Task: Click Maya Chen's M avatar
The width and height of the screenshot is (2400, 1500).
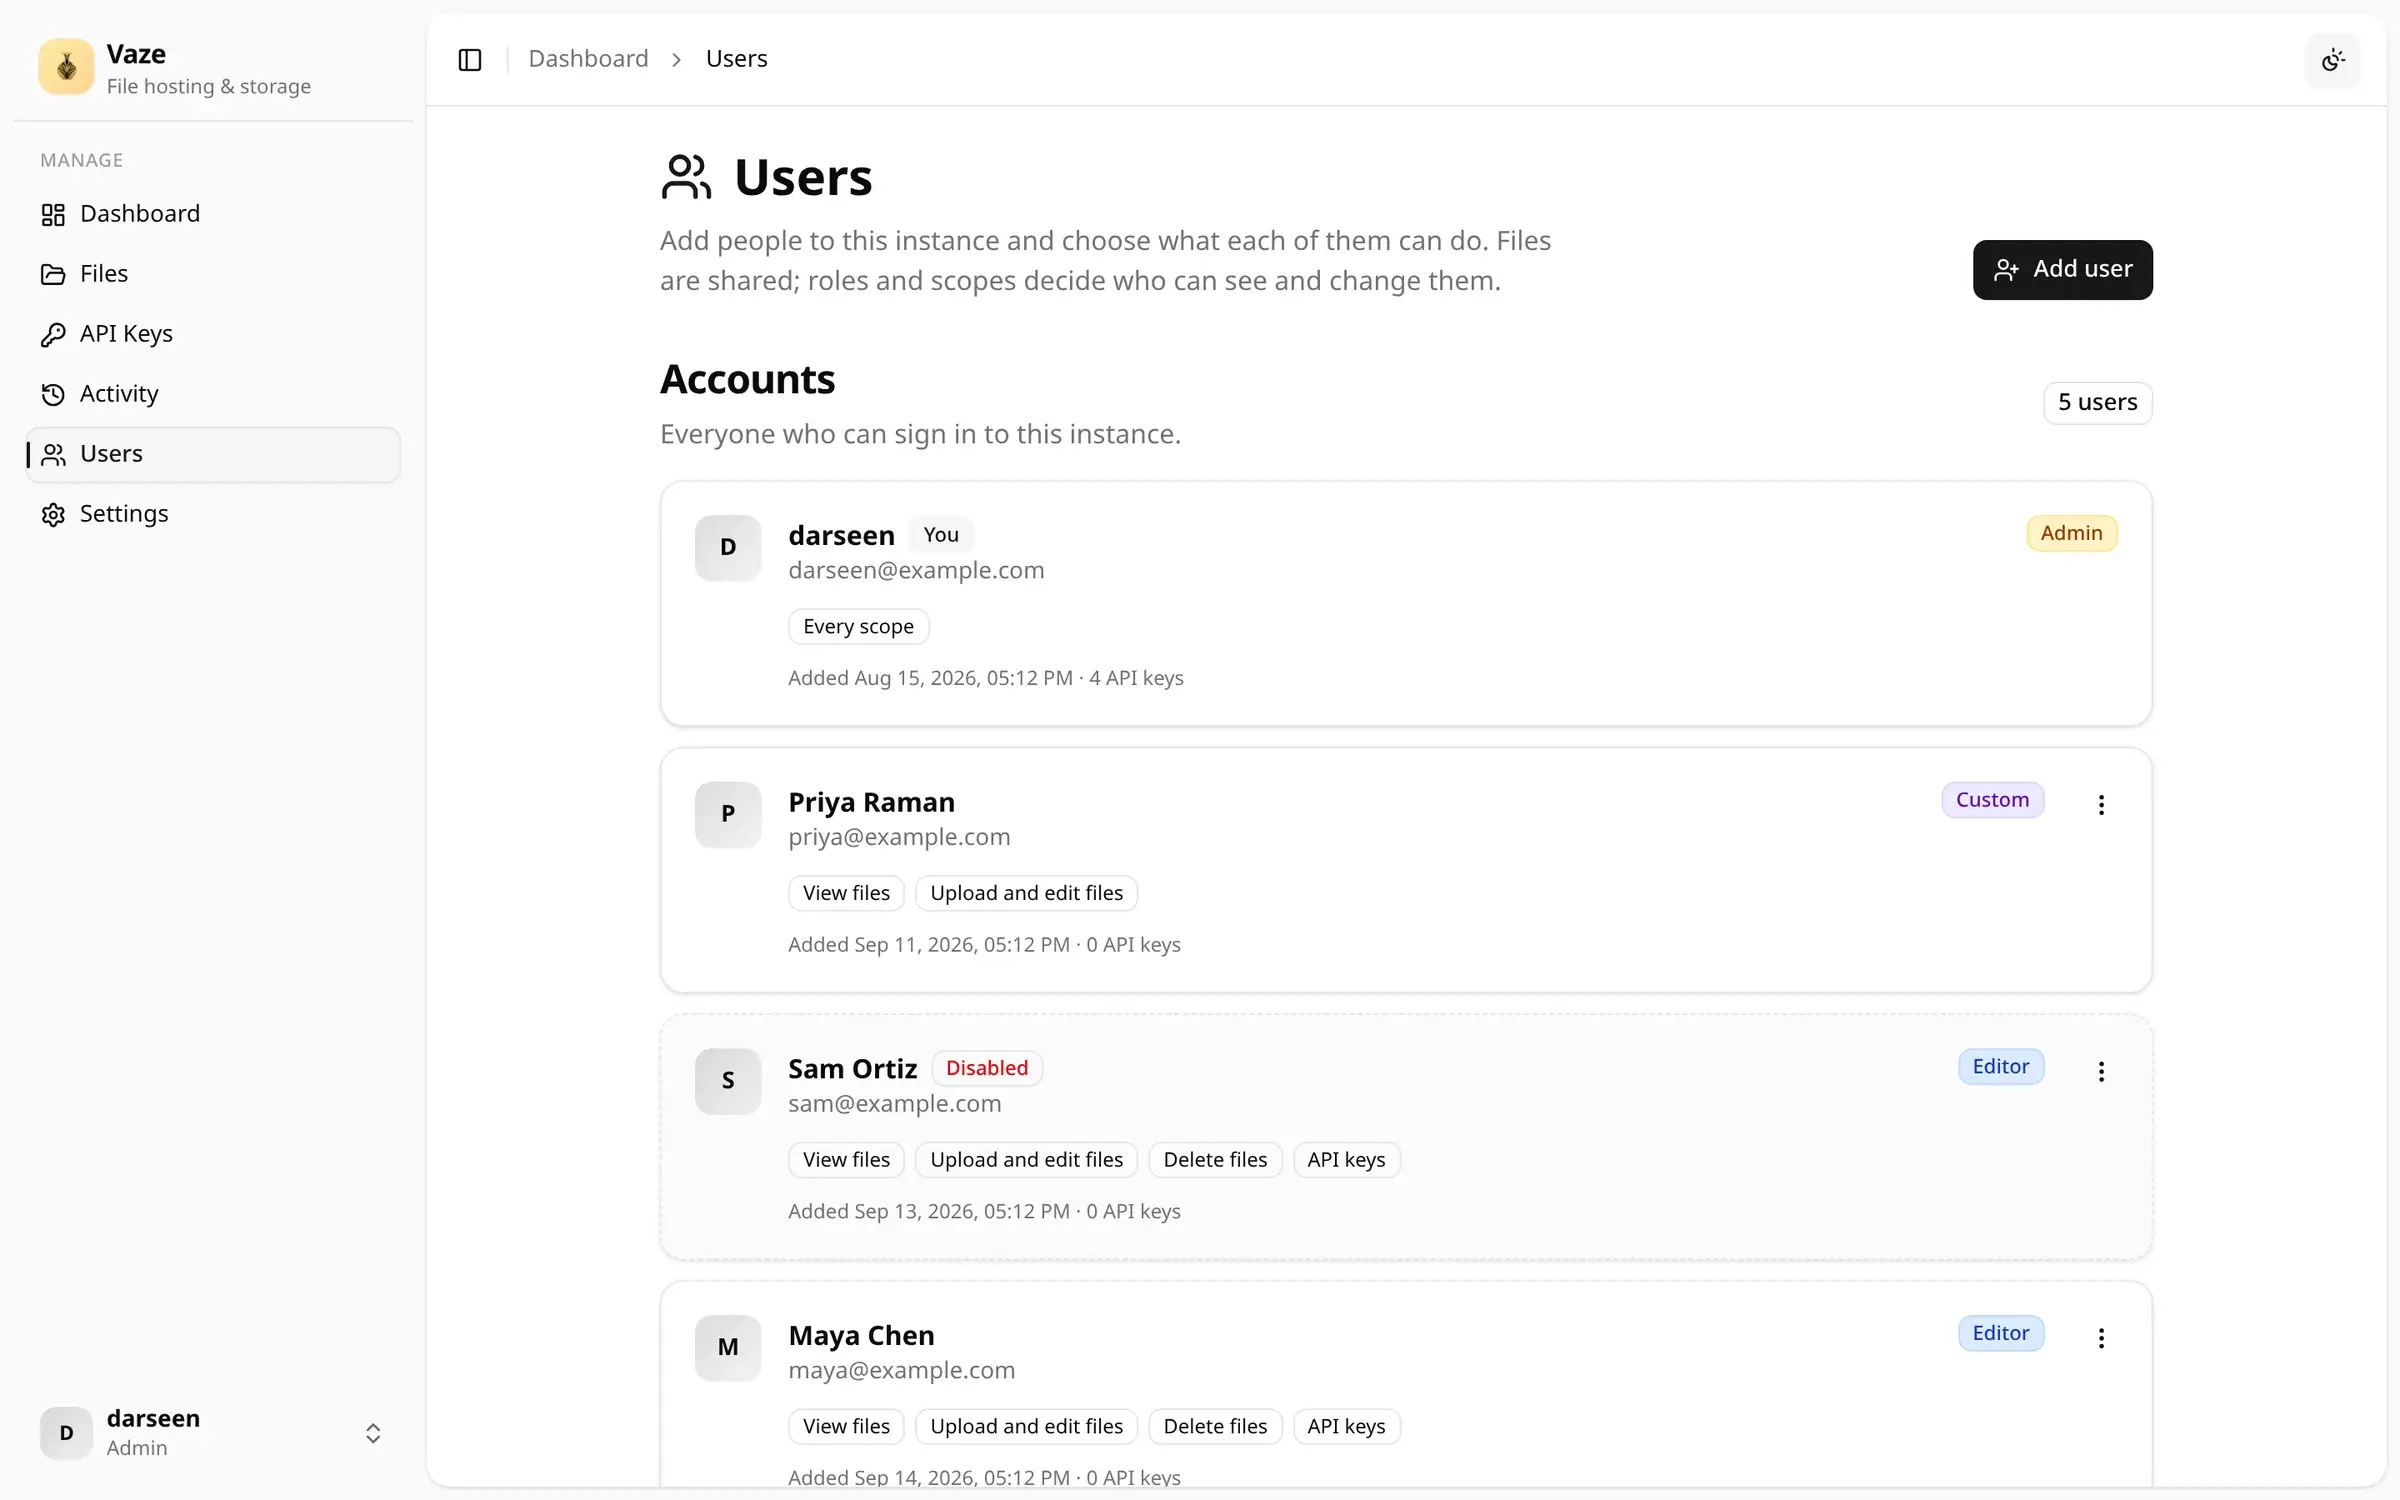Action: pyautogui.click(x=728, y=1348)
